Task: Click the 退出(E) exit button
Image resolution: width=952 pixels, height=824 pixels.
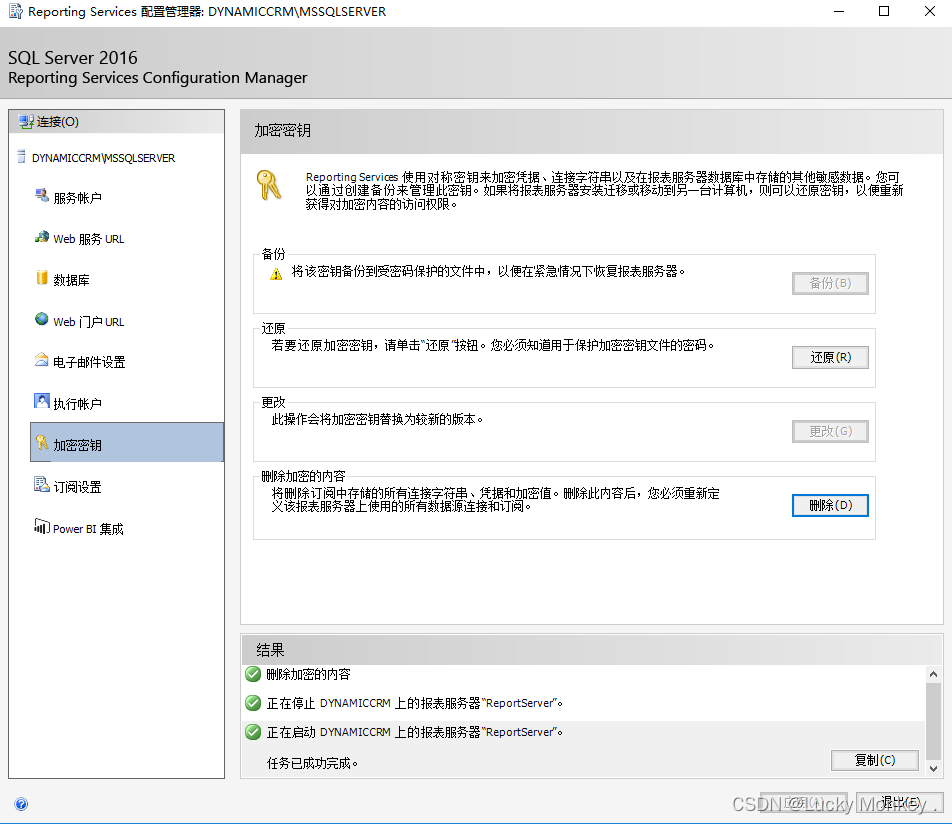Action: 900,803
